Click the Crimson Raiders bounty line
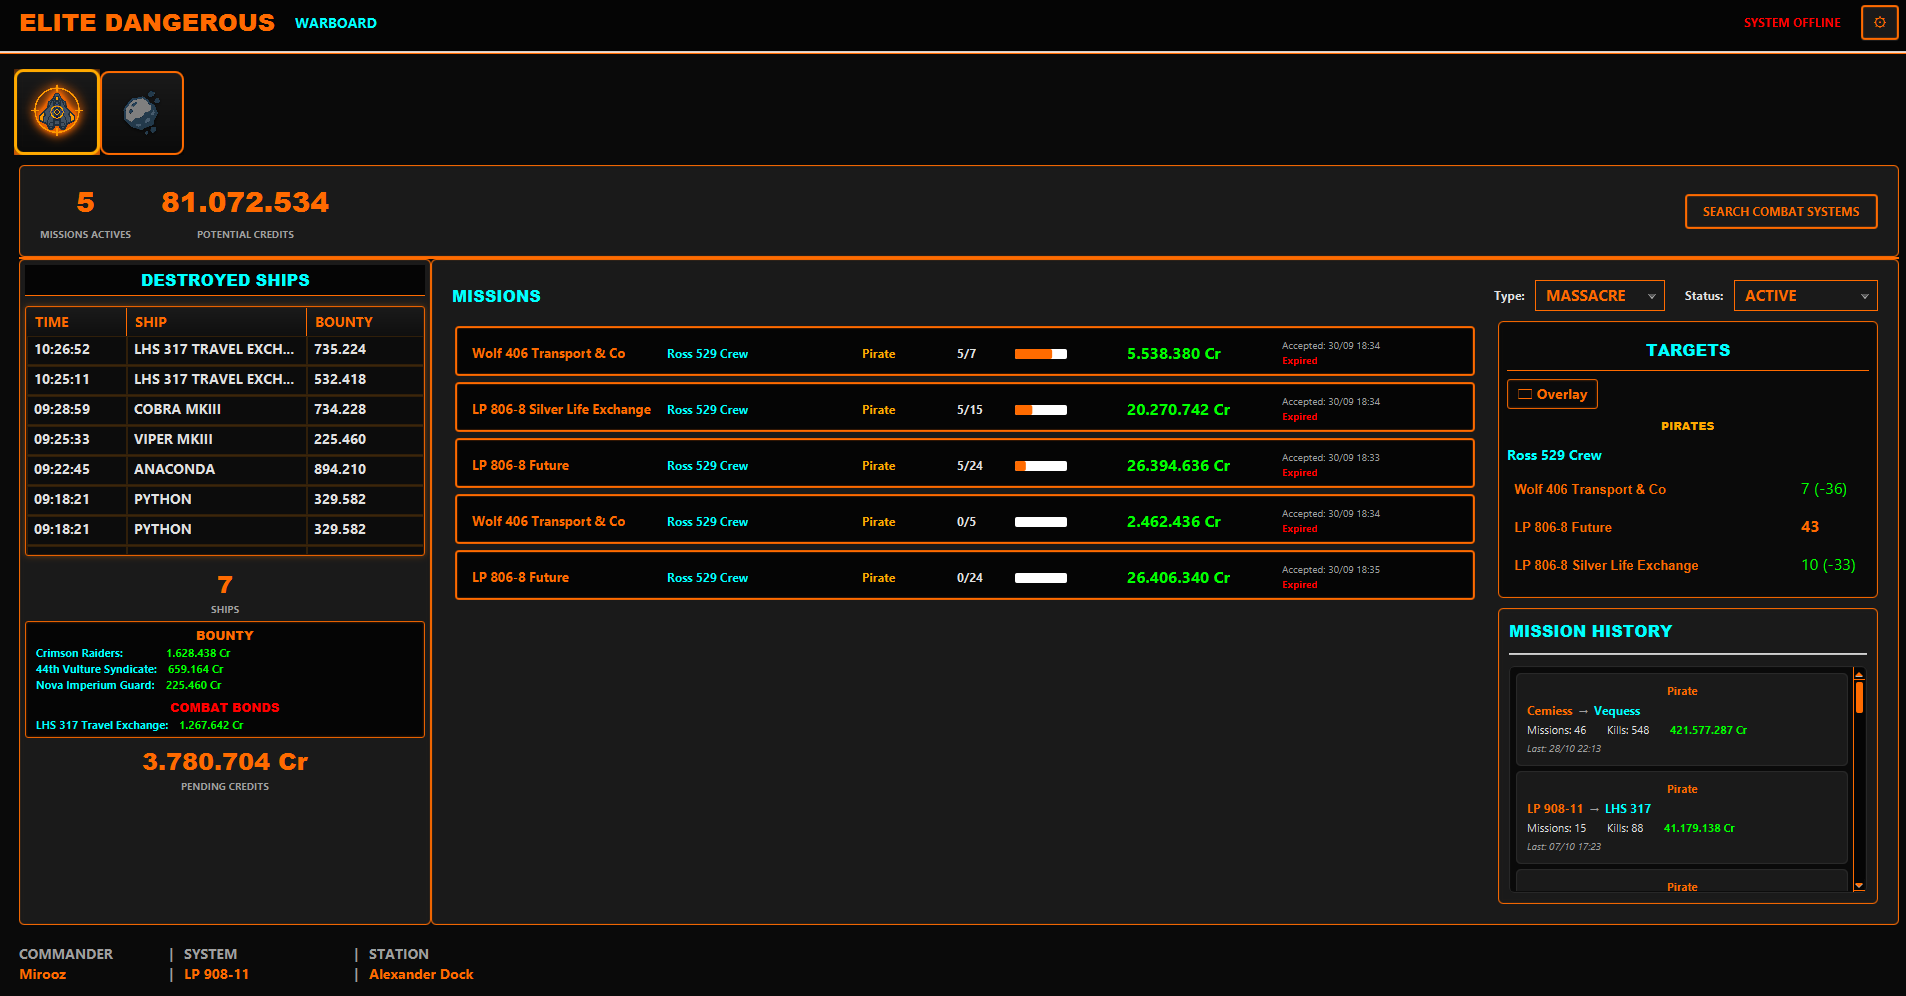 click(x=133, y=653)
